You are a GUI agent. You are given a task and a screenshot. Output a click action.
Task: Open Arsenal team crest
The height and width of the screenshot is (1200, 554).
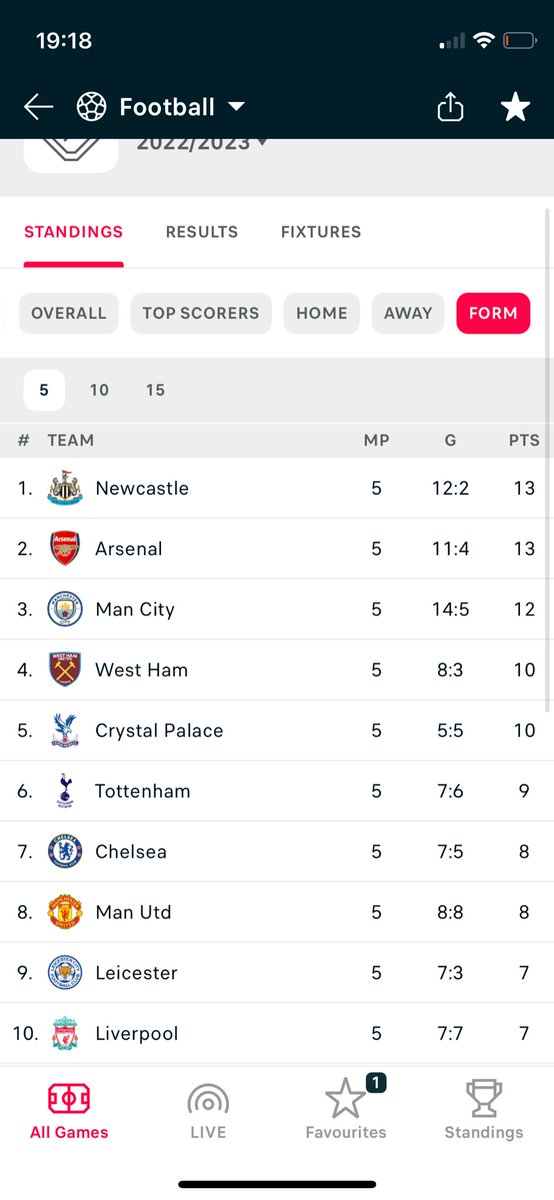(65, 549)
